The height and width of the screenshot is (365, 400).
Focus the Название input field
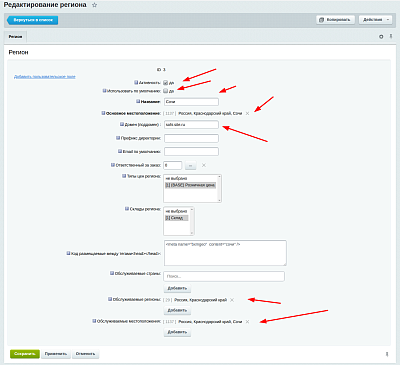191,102
